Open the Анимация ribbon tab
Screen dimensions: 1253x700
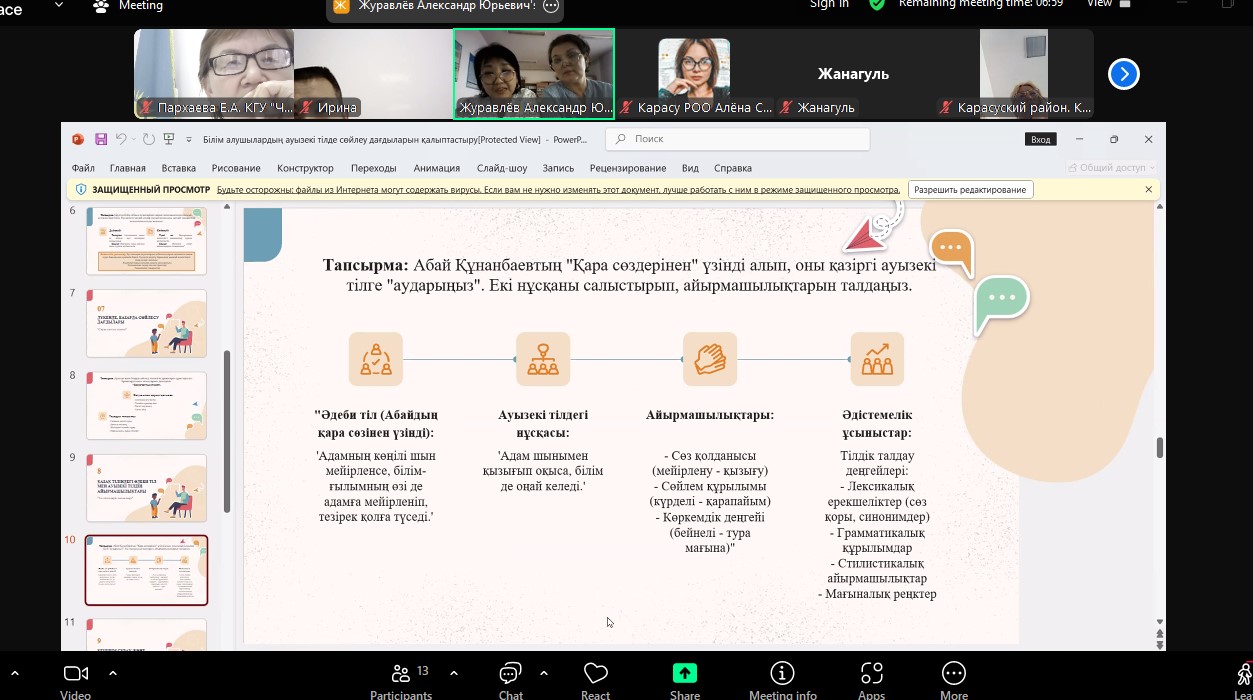[x=436, y=168]
